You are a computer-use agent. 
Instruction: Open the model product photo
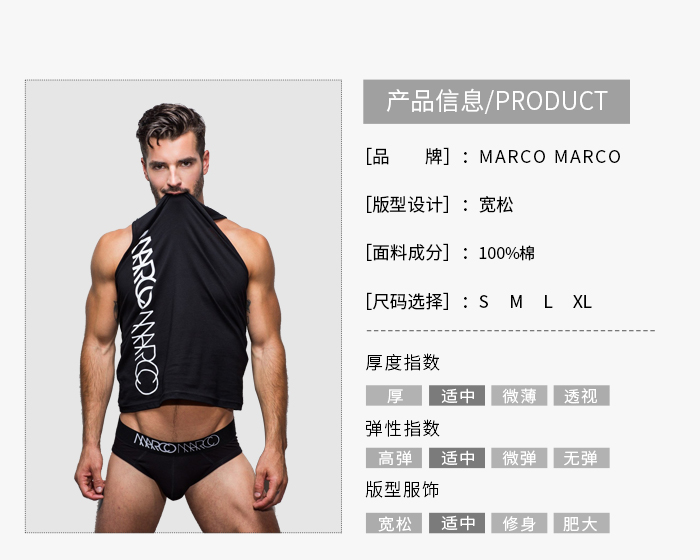[x=183, y=306]
